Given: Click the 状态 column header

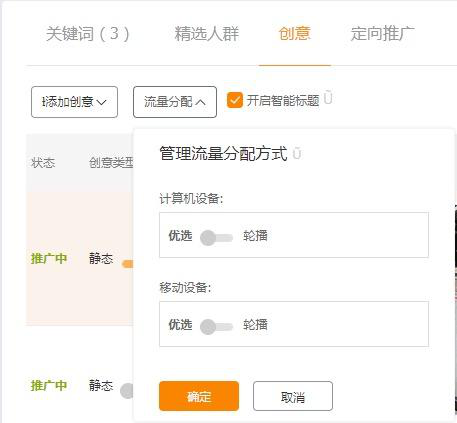Looking at the screenshot, I should coord(43,163).
